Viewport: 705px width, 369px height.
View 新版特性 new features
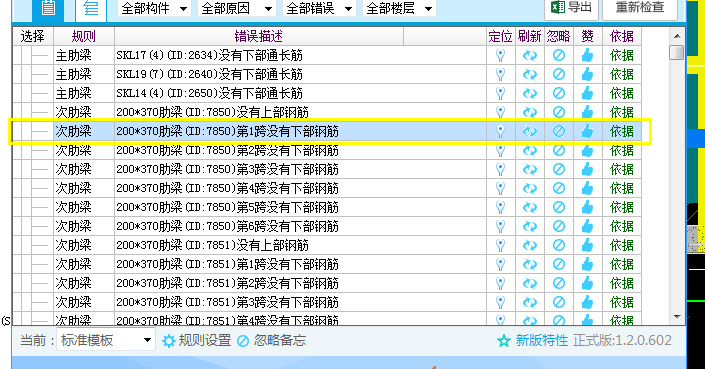pos(532,340)
